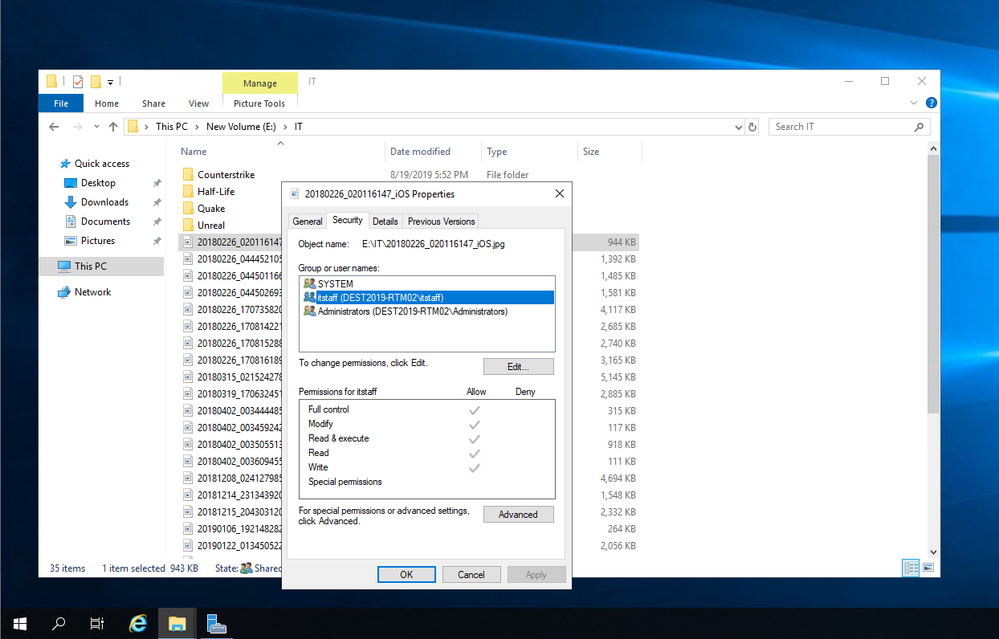The image size is (999, 639).
Task: Click the file list scrollbar down arrow
Action: 933,552
